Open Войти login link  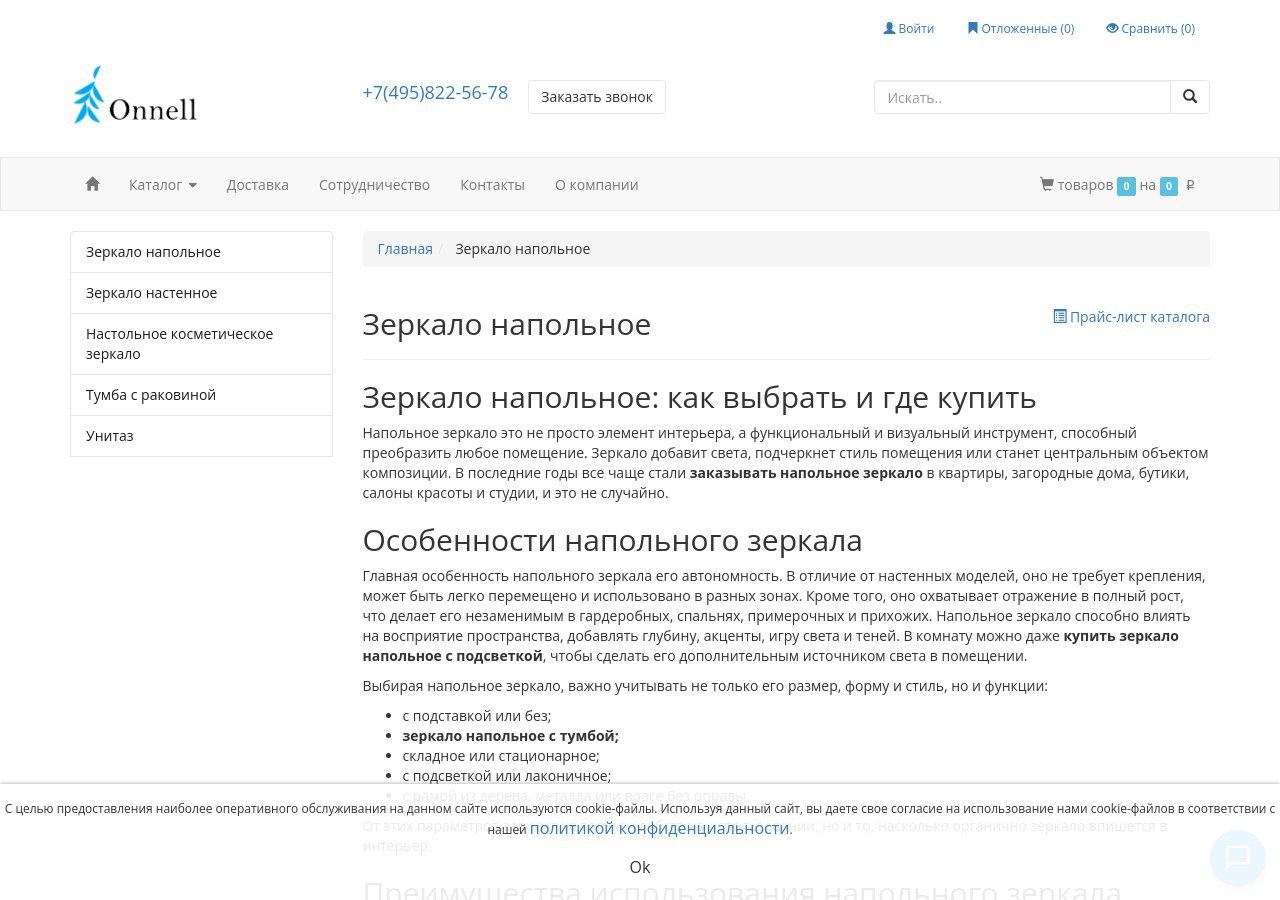tap(909, 28)
